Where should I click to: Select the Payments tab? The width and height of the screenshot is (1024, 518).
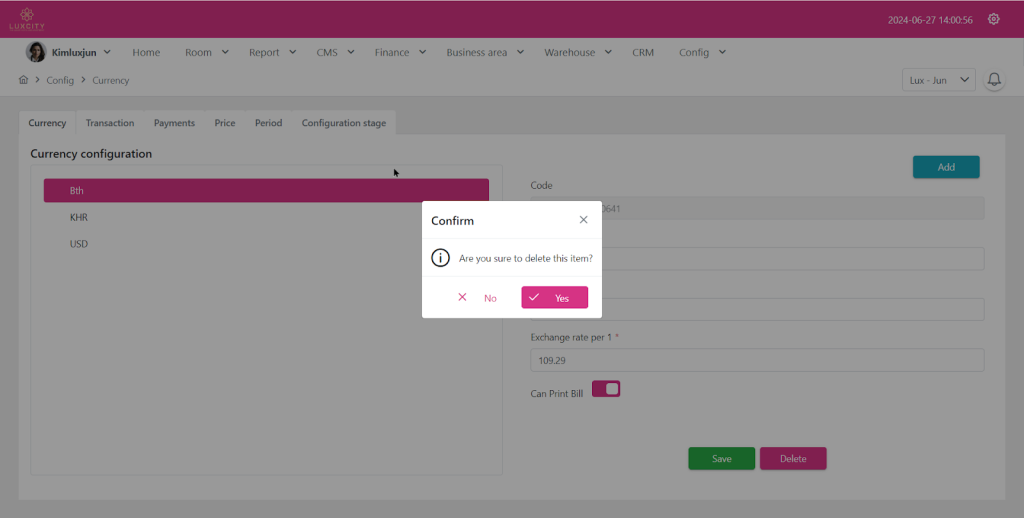click(174, 123)
